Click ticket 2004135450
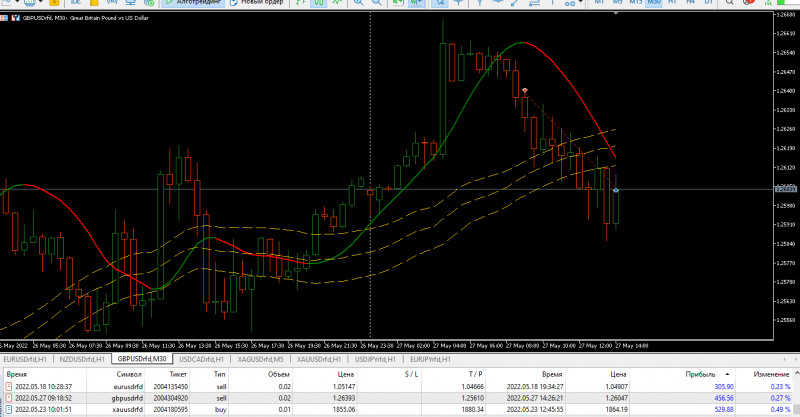Viewport: 800px width, 417px height. 170,387
